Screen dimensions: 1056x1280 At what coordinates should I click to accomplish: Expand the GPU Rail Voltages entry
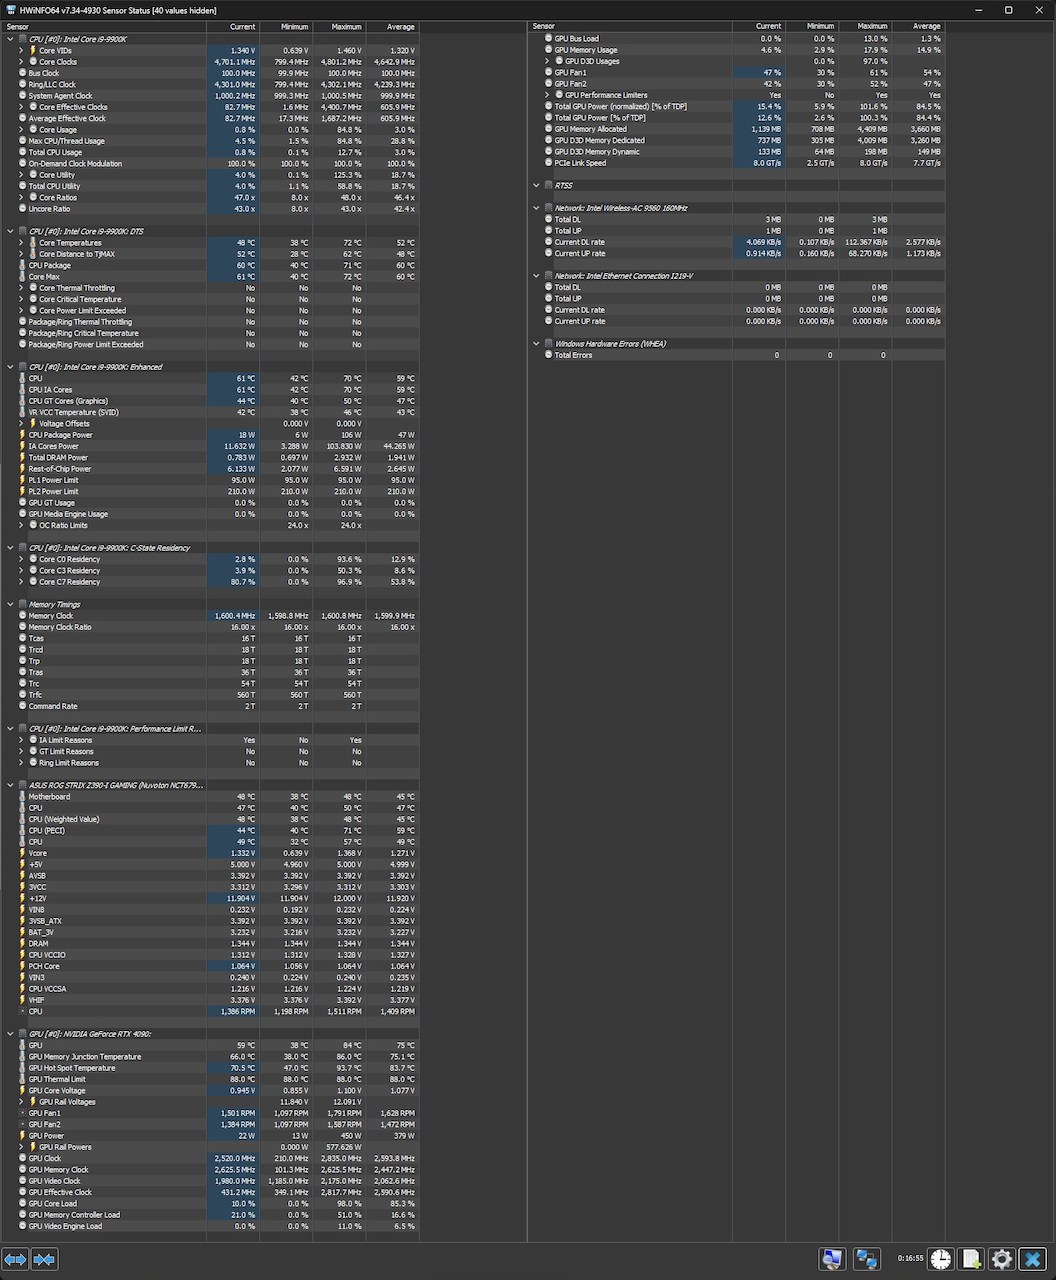pyautogui.click(x=21, y=1101)
